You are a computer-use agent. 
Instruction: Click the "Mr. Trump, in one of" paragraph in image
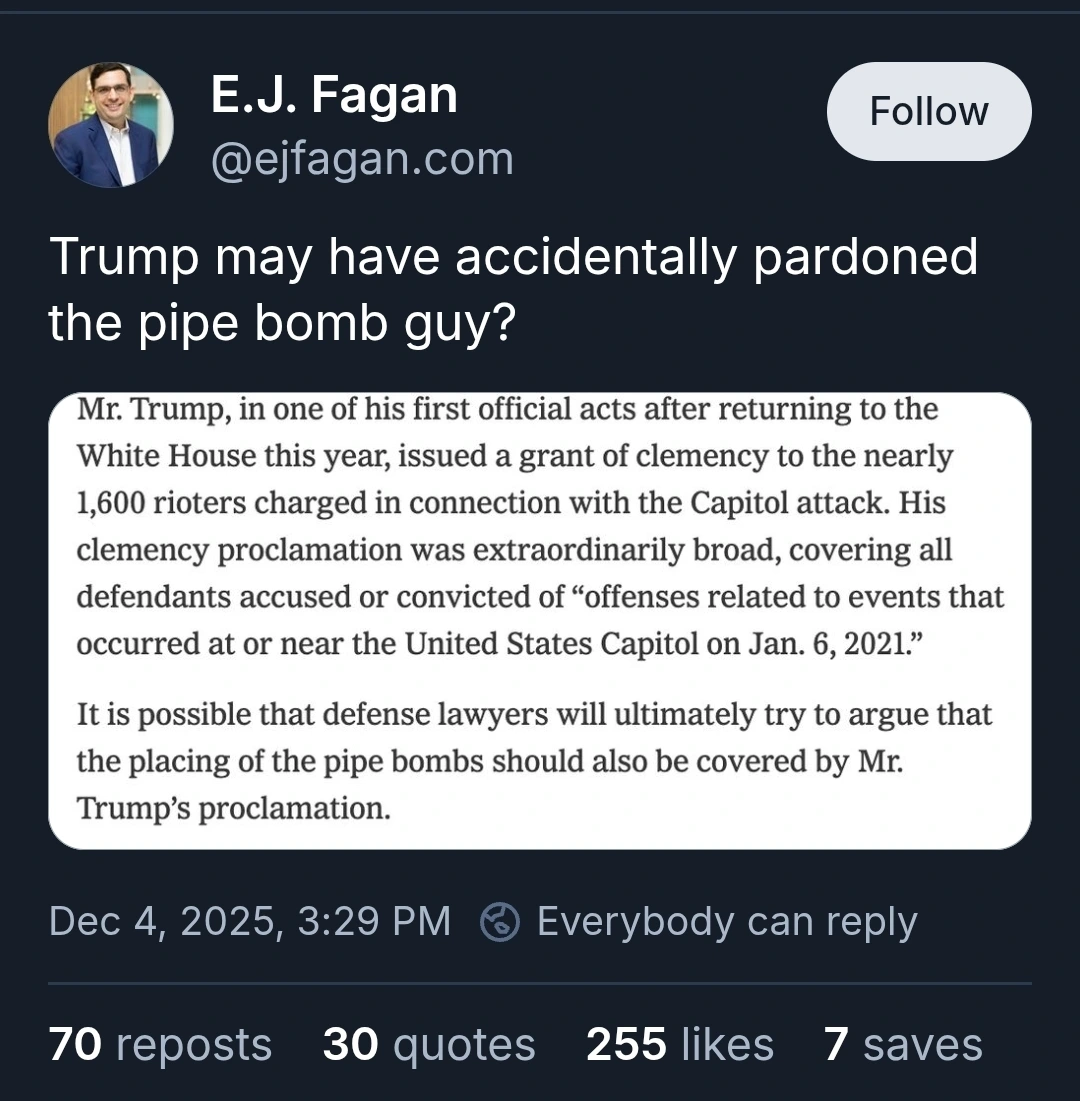[540, 526]
